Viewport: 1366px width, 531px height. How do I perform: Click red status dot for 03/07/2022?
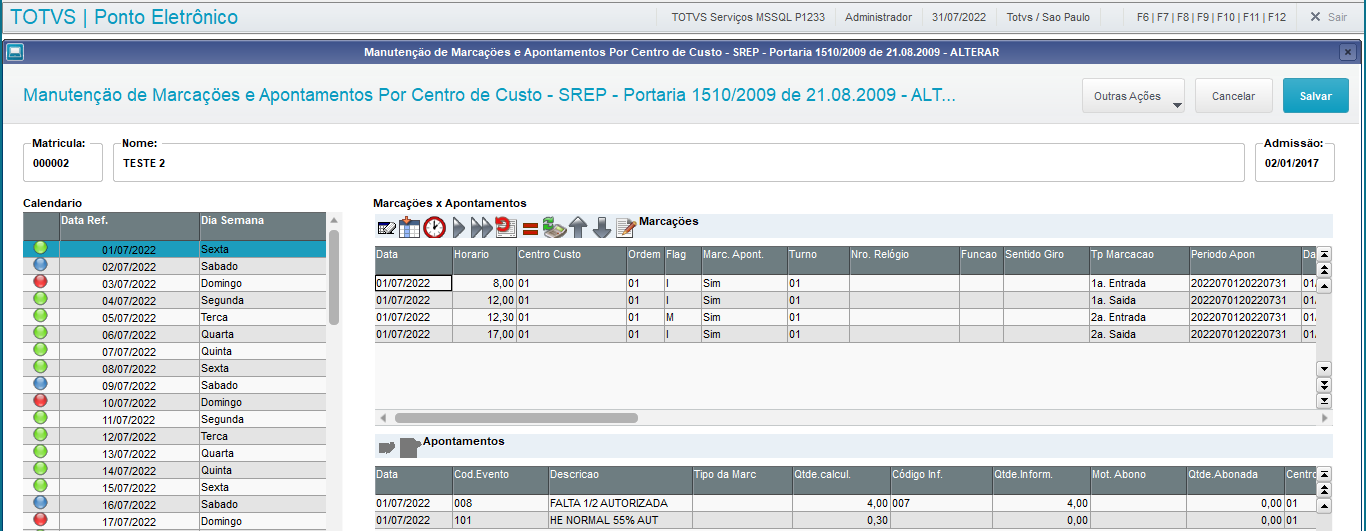tap(41, 283)
